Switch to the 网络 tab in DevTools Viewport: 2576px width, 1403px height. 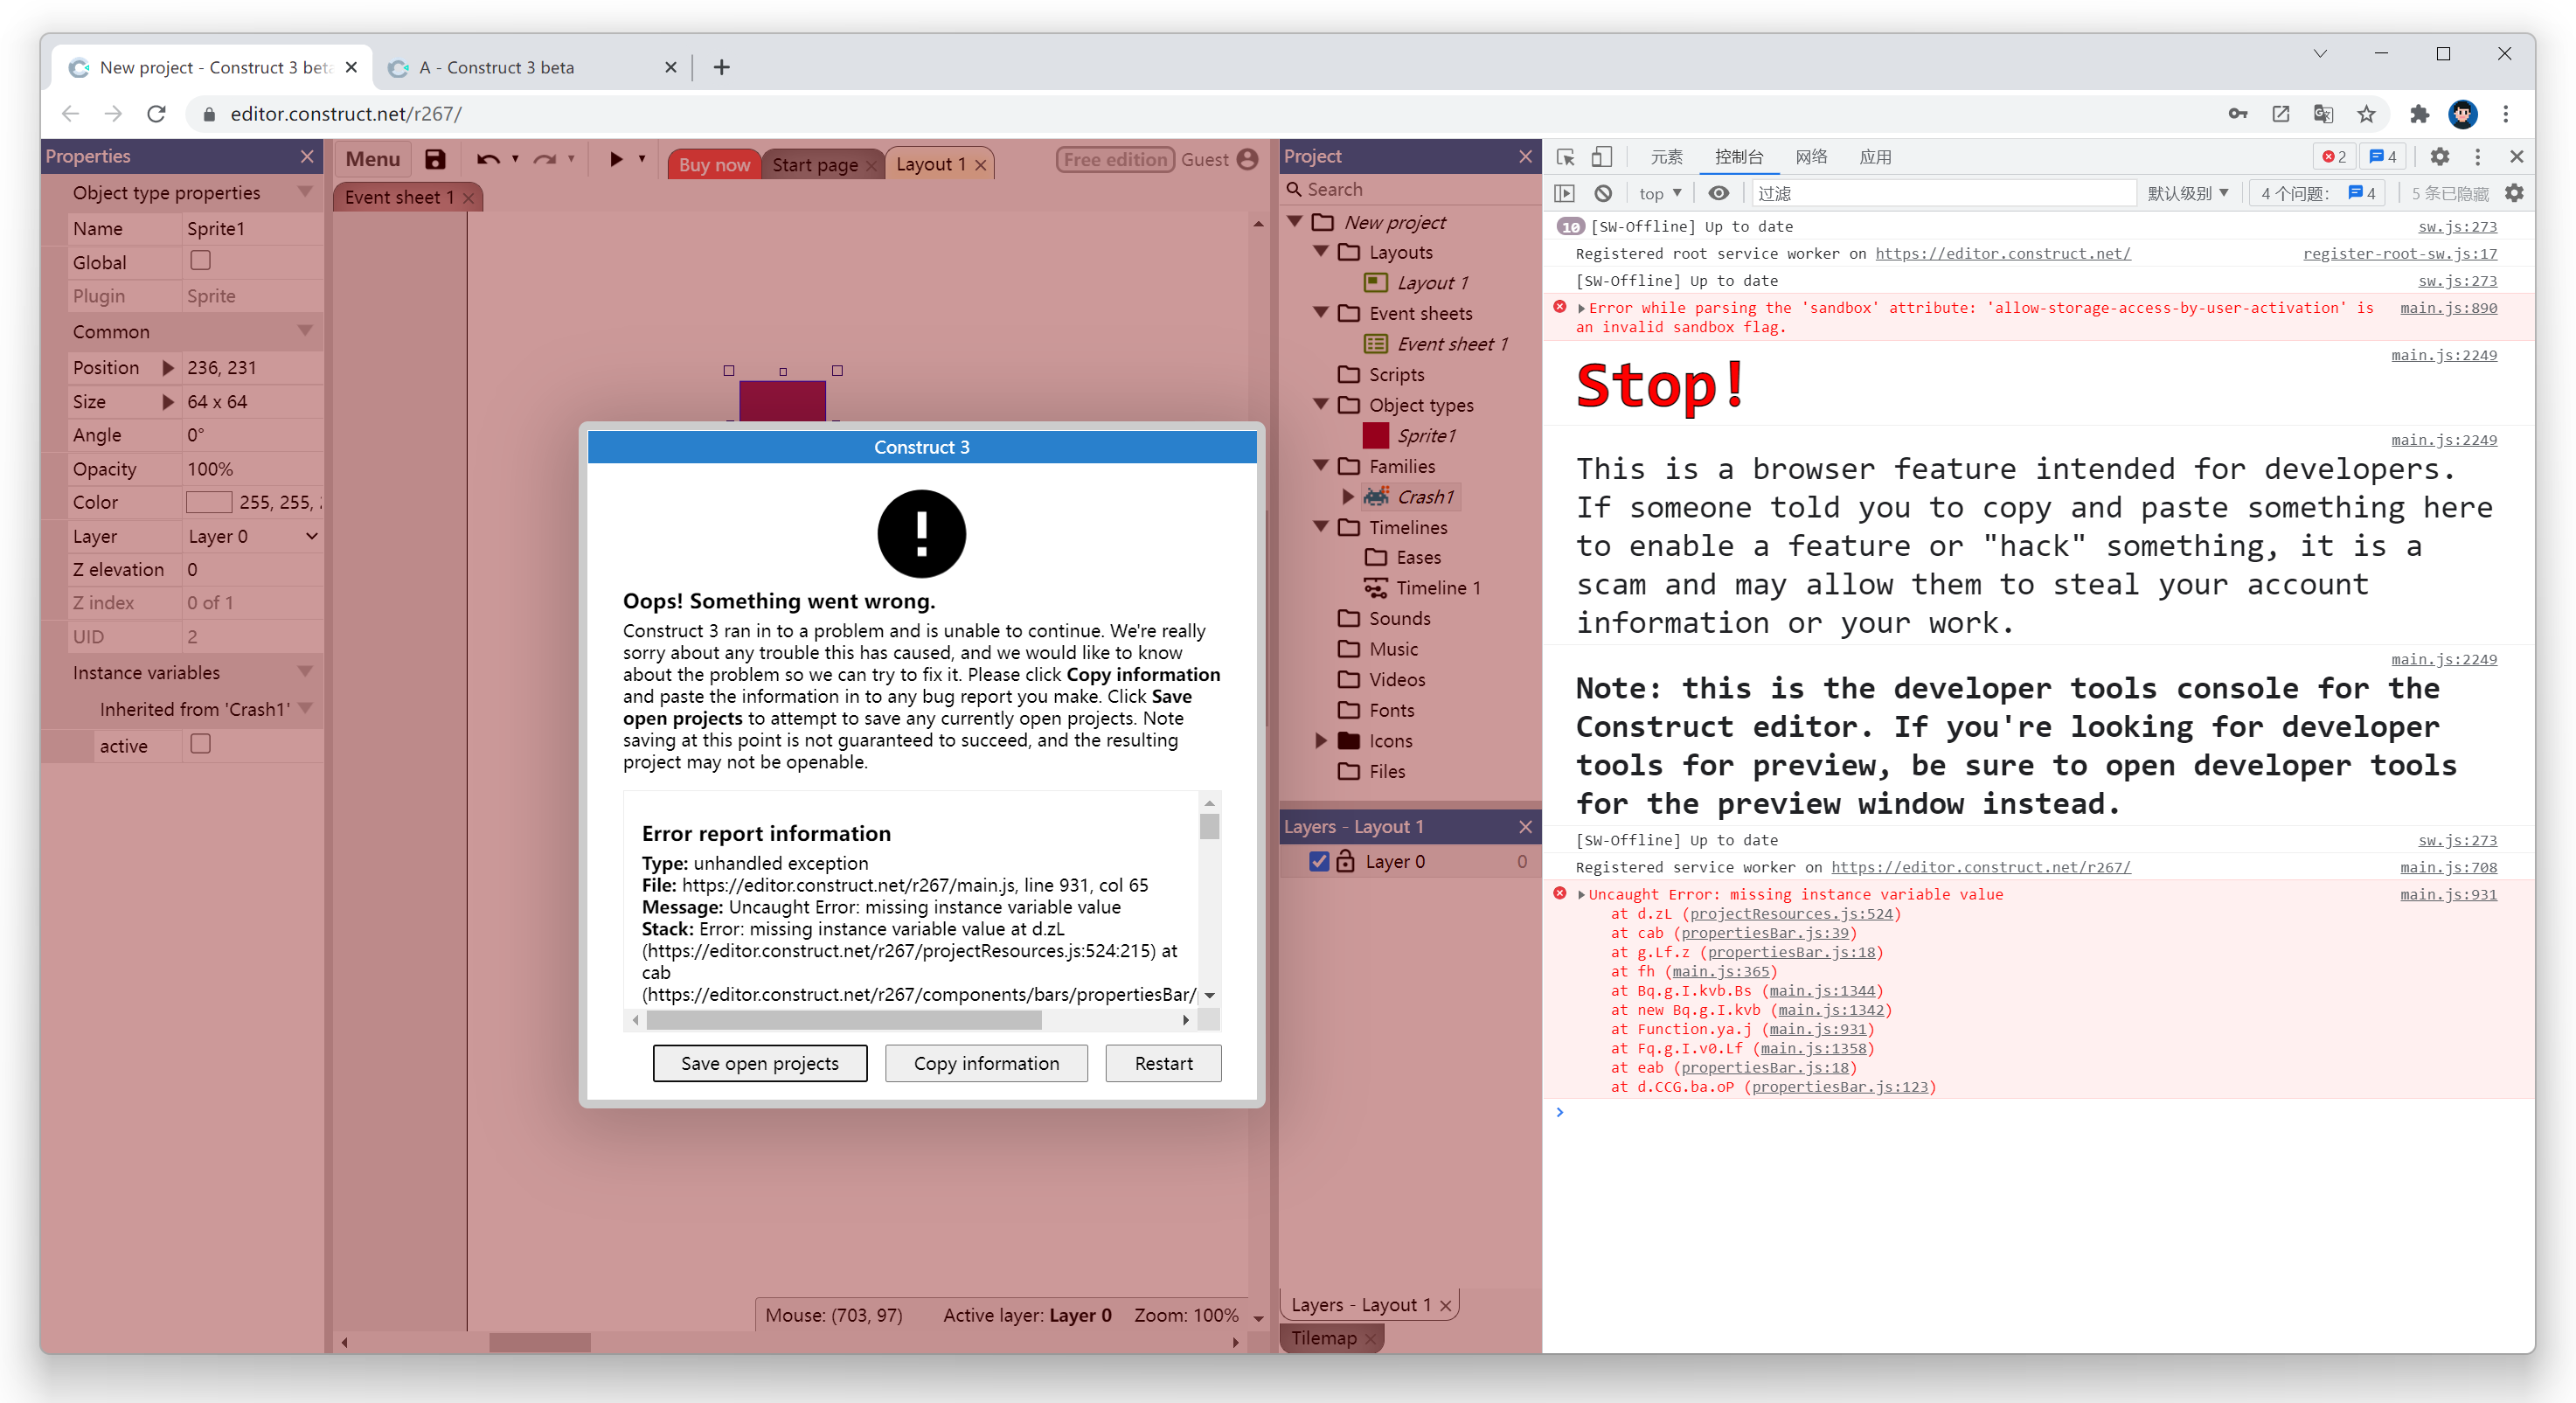pyautogui.click(x=1812, y=157)
